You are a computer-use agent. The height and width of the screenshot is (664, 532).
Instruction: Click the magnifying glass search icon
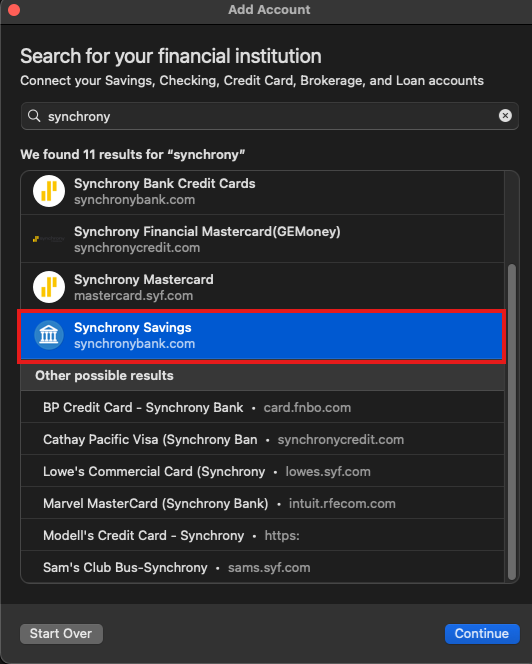pyautogui.click(x=34, y=116)
